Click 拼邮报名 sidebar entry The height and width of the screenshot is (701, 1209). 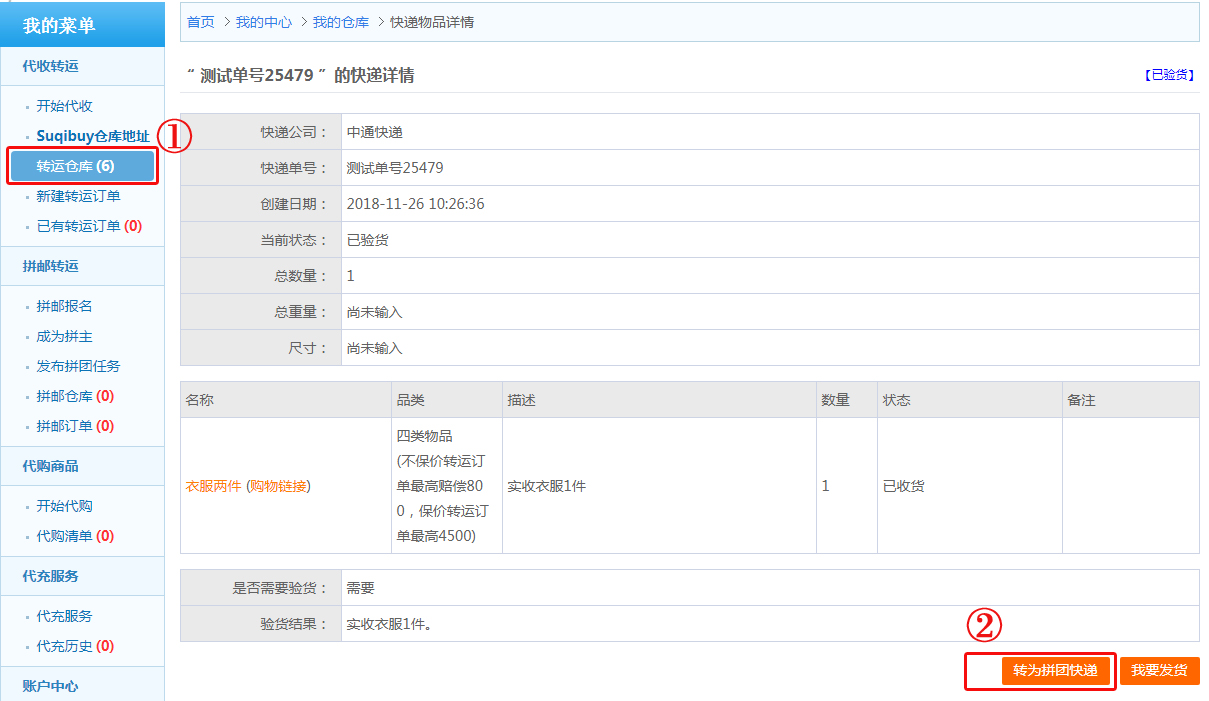[x=64, y=306]
